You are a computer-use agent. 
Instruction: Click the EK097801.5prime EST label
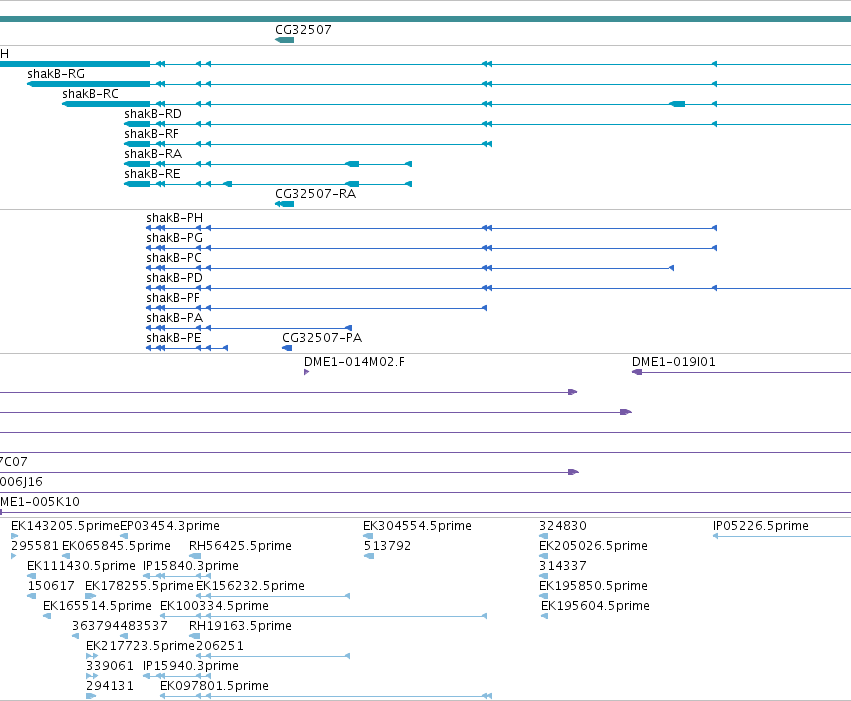tap(214, 687)
